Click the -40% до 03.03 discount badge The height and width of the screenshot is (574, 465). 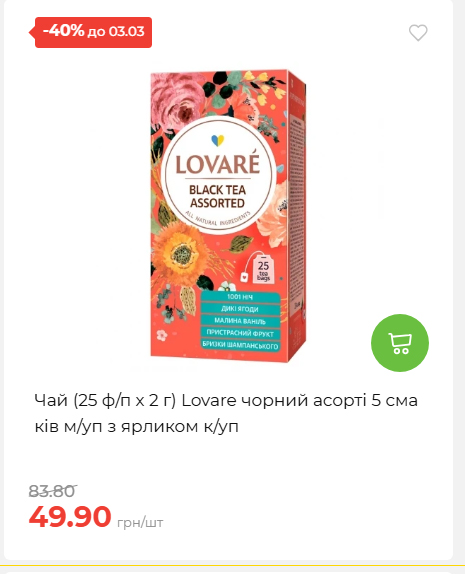[91, 32]
